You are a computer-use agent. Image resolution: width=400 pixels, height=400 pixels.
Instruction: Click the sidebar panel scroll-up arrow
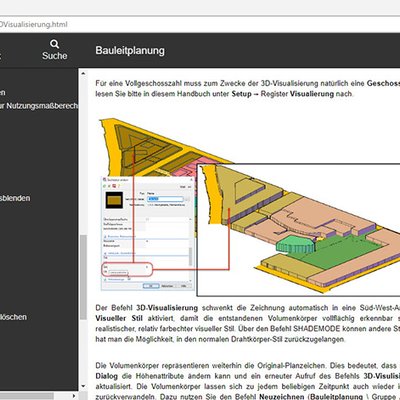point(83,73)
